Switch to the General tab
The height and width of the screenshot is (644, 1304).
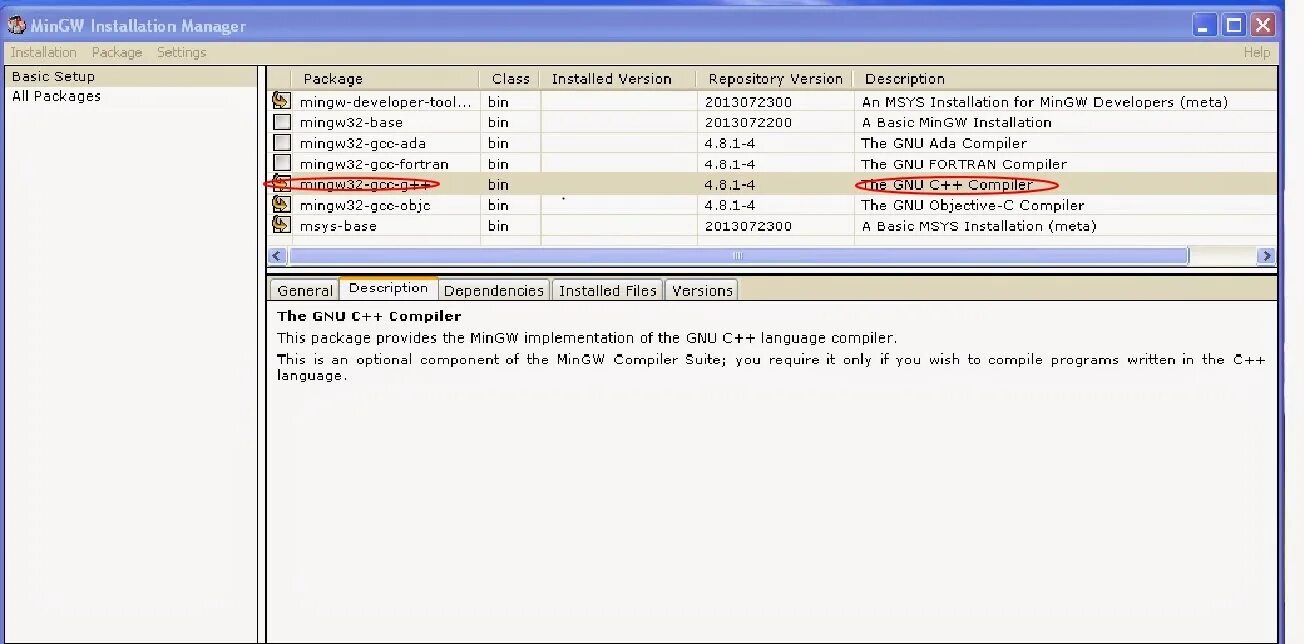(x=304, y=290)
